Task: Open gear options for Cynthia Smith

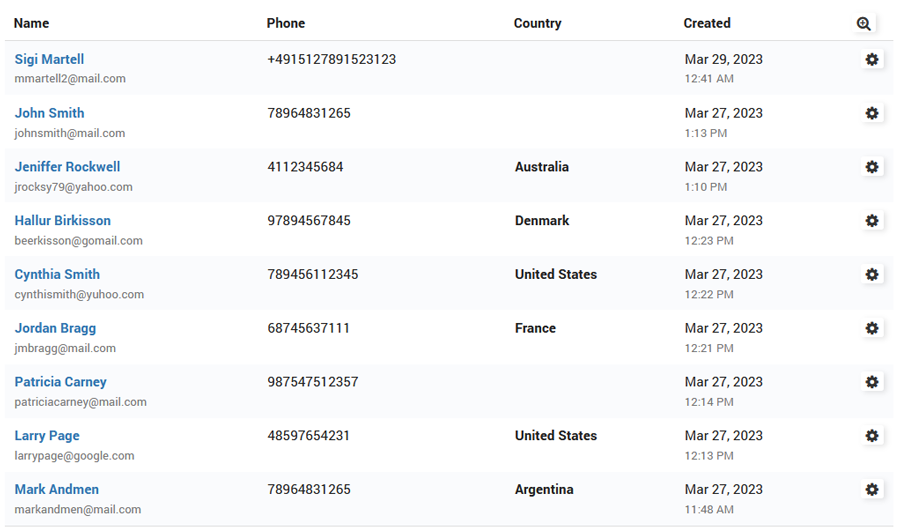Action: pos(872,275)
